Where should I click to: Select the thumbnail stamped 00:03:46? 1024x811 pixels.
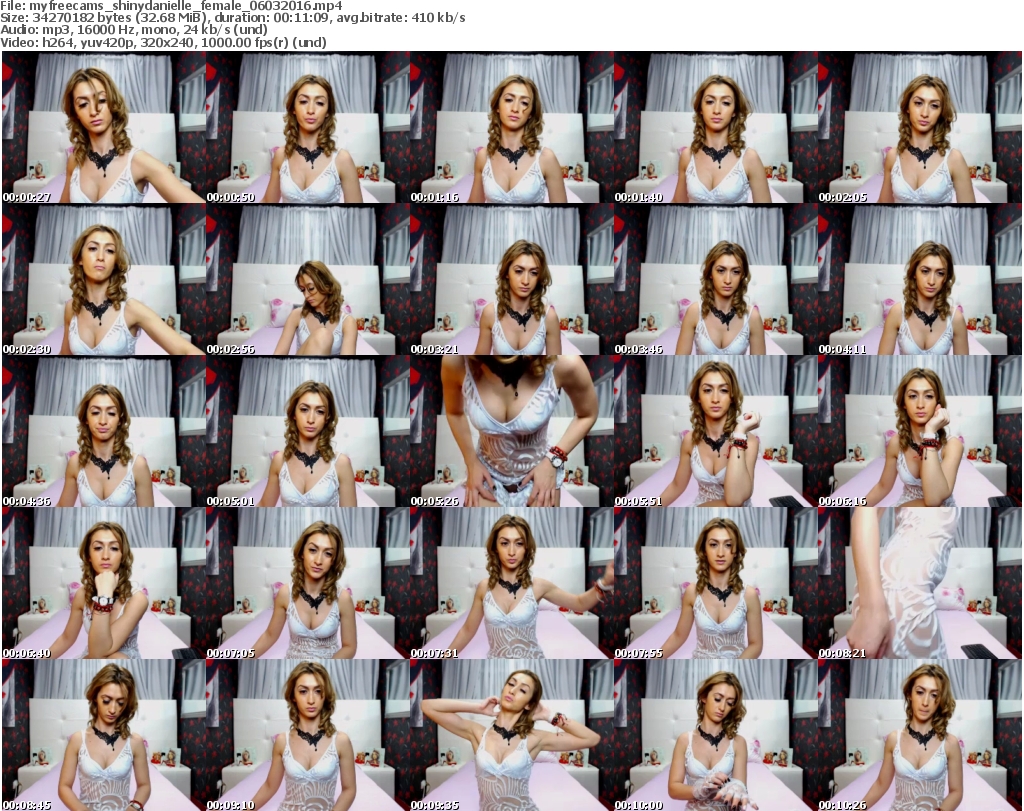tap(716, 279)
